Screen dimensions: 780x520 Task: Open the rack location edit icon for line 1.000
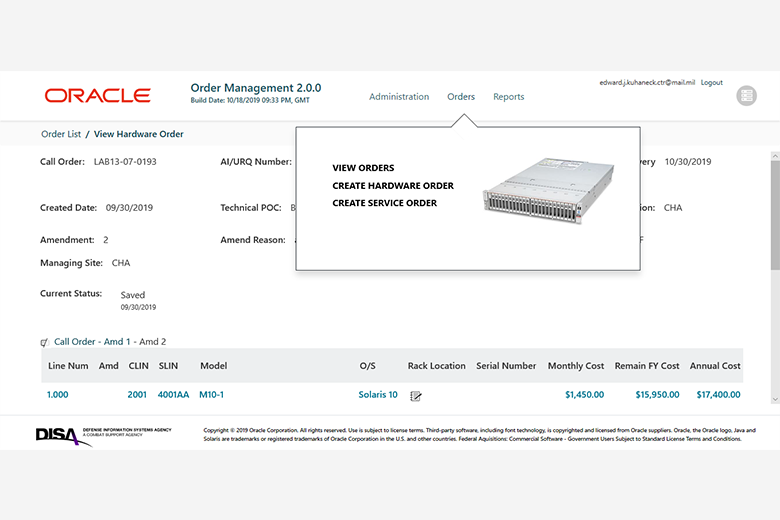(416, 396)
